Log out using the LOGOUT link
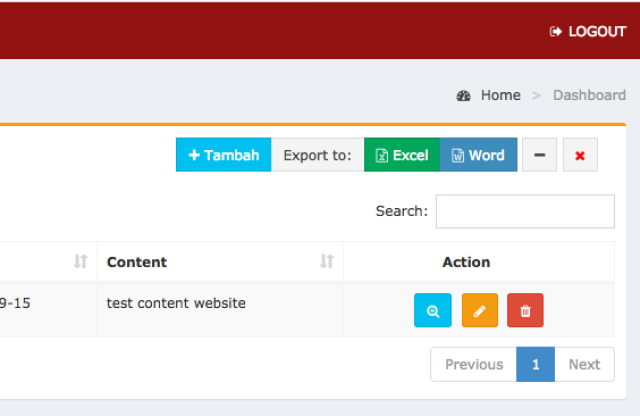 tap(588, 31)
